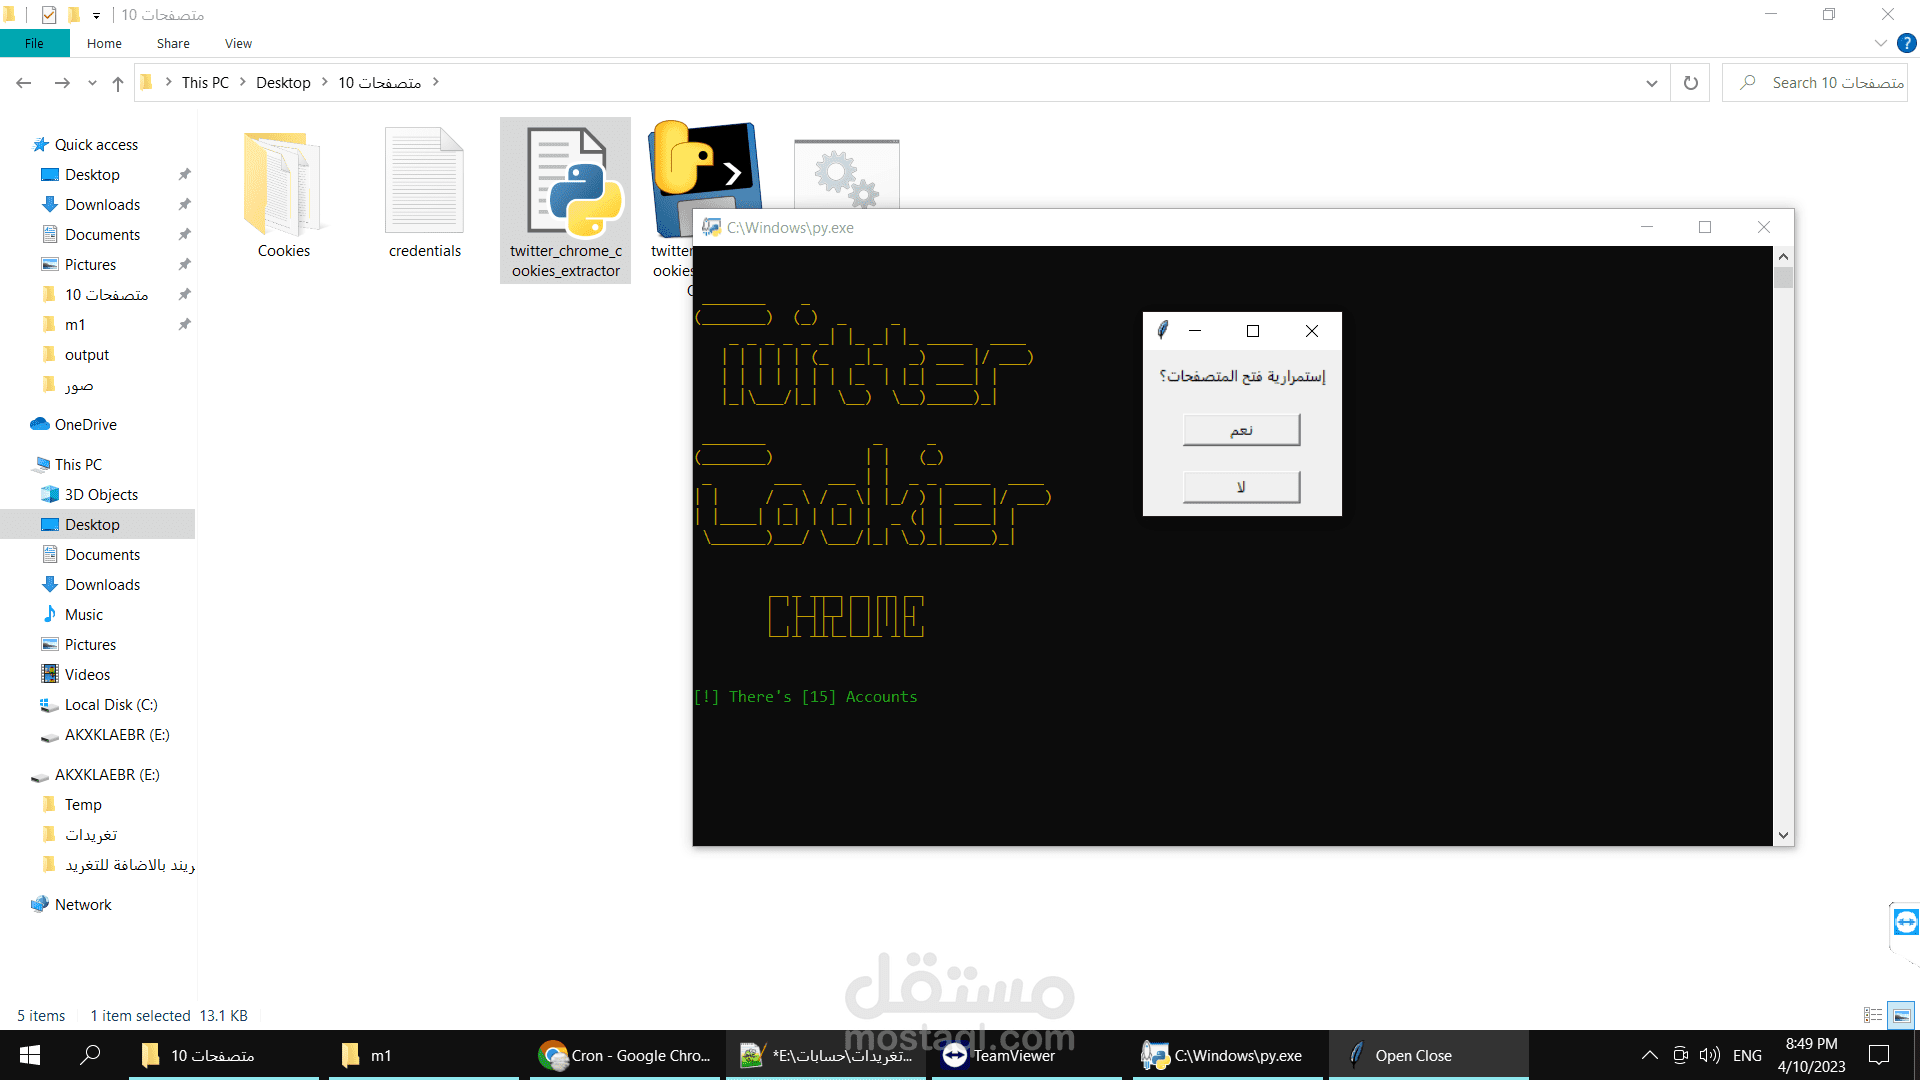Image resolution: width=1920 pixels, height=1080 pixels.
Task: Expand chevron after Desktop breadcrumb
Action: click(324, 82)
